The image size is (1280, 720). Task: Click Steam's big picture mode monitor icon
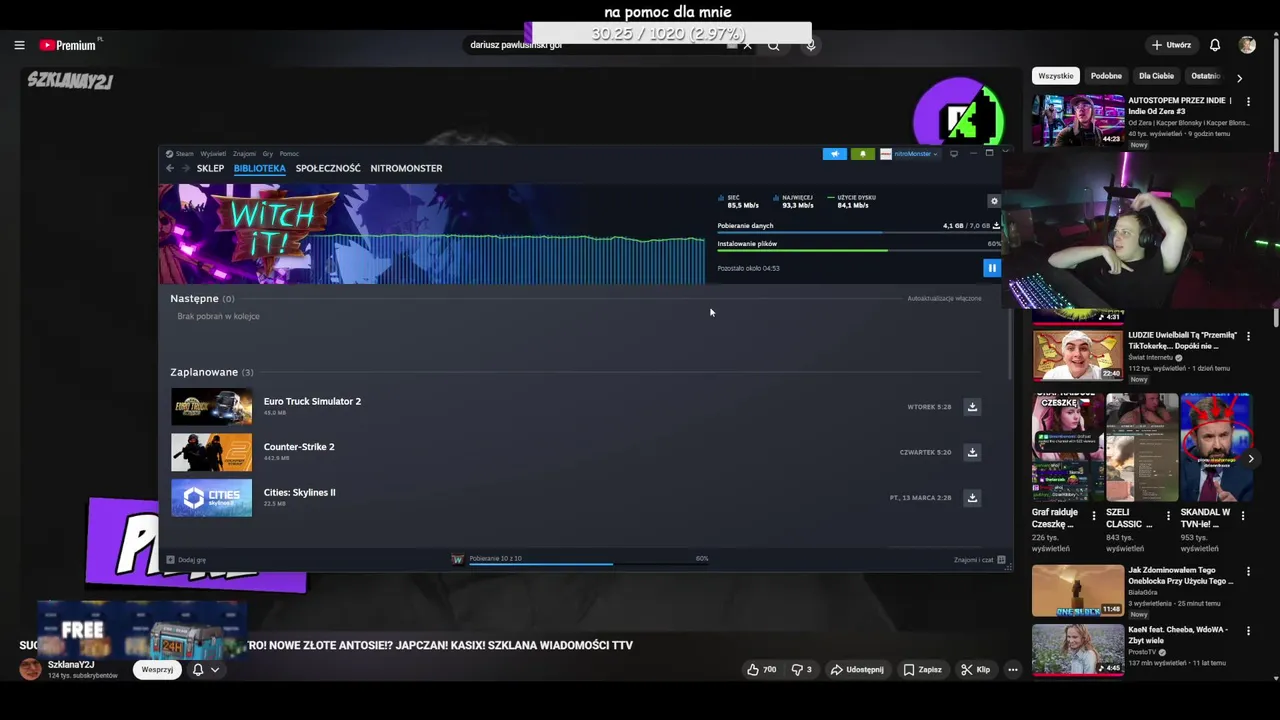(x=954, y=154)
